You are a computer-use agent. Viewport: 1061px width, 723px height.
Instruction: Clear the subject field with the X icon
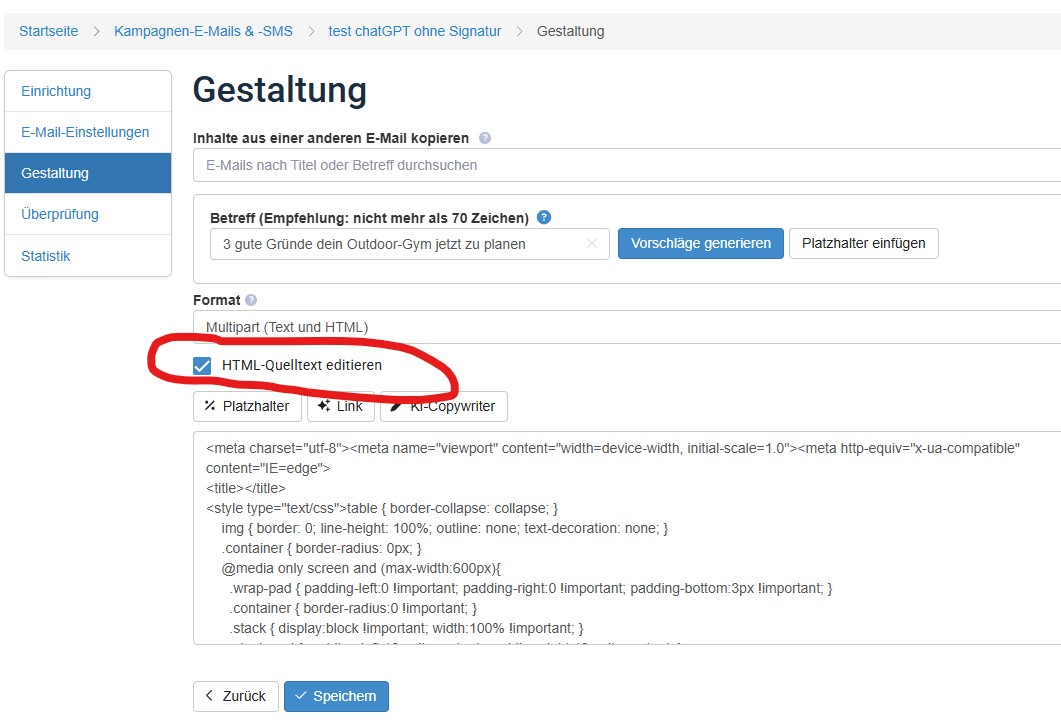pyautogui.click(x=591, y=243)
